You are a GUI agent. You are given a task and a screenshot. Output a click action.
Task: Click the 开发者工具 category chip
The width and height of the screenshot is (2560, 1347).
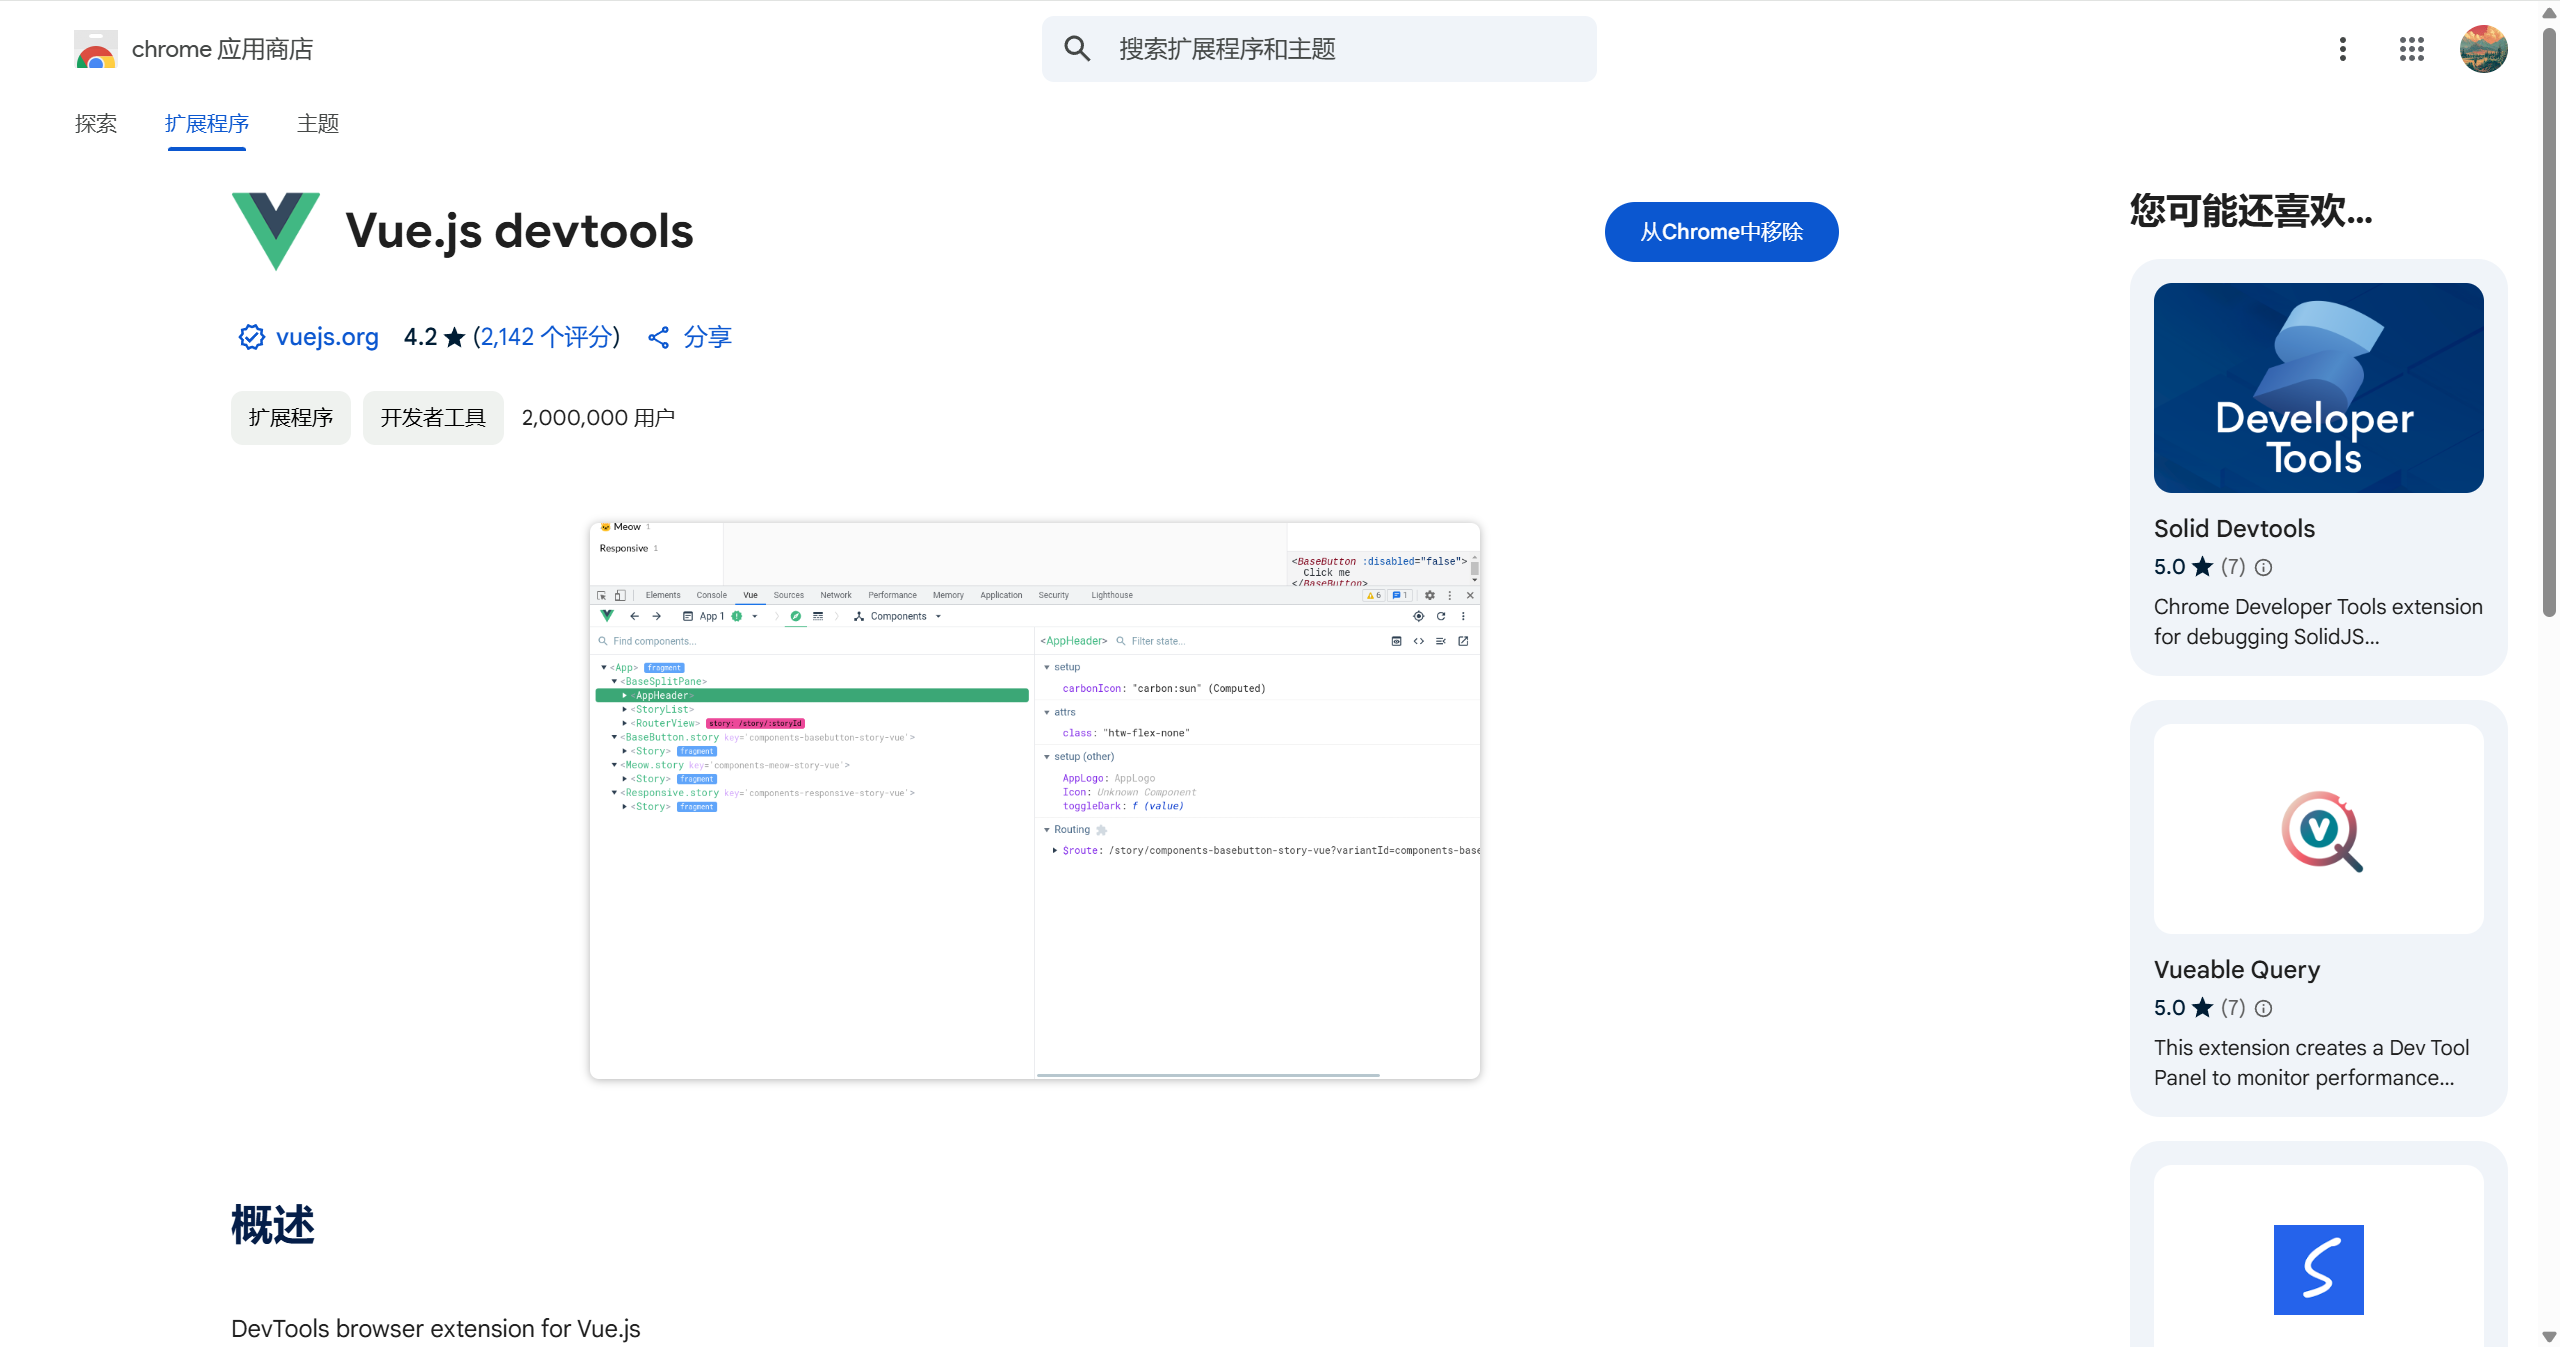coord(433,418)
